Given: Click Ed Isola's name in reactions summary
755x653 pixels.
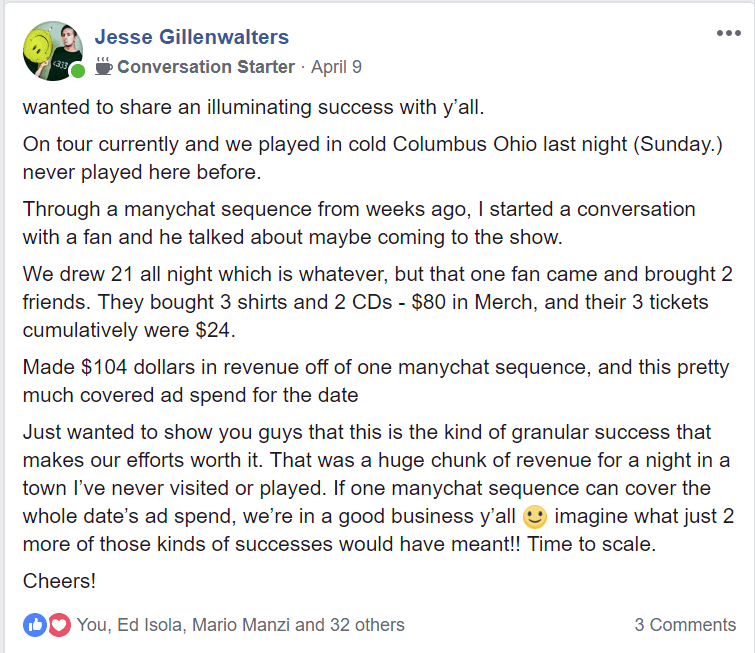Looking at the screenshot, I should click(149, 625).
